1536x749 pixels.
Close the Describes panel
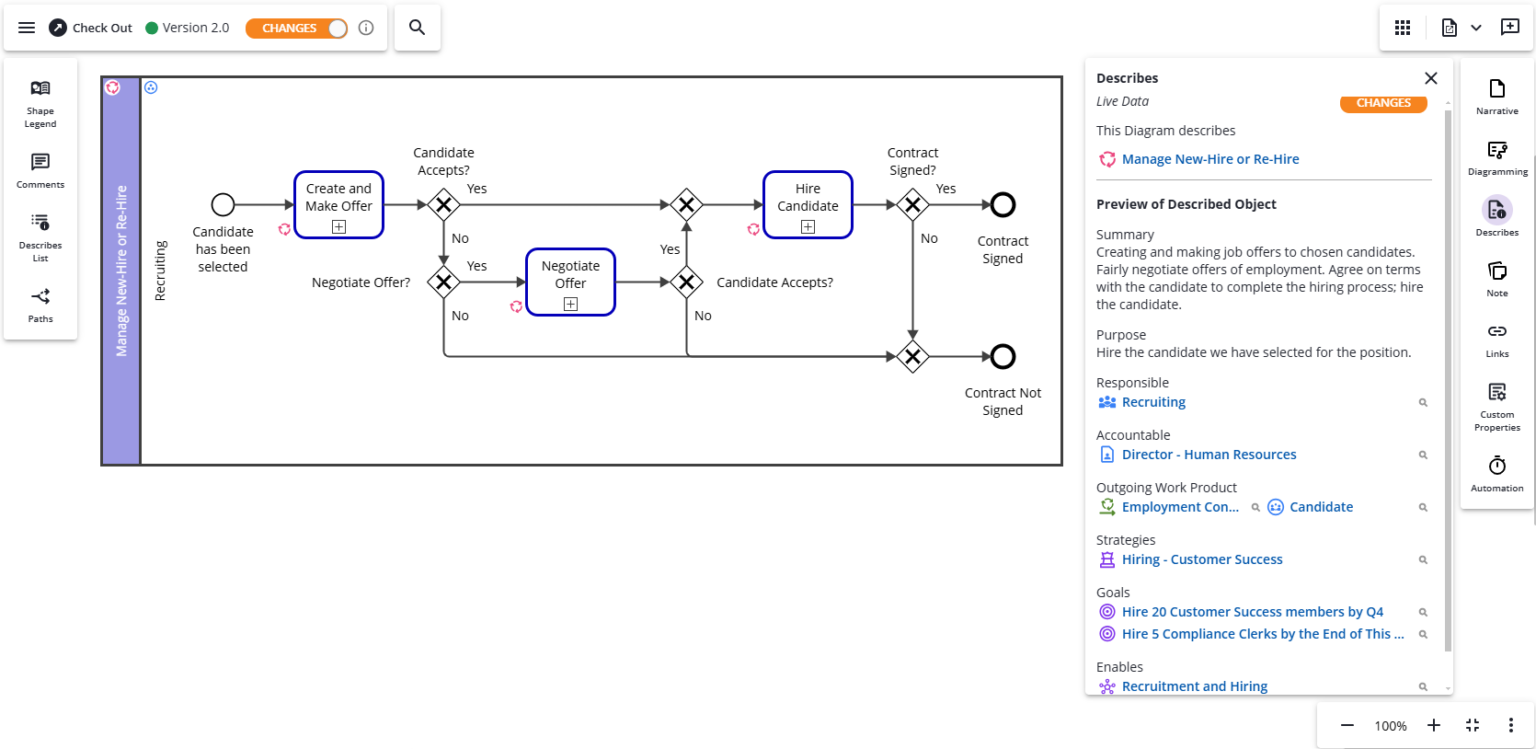click(x=1430, y=78)
